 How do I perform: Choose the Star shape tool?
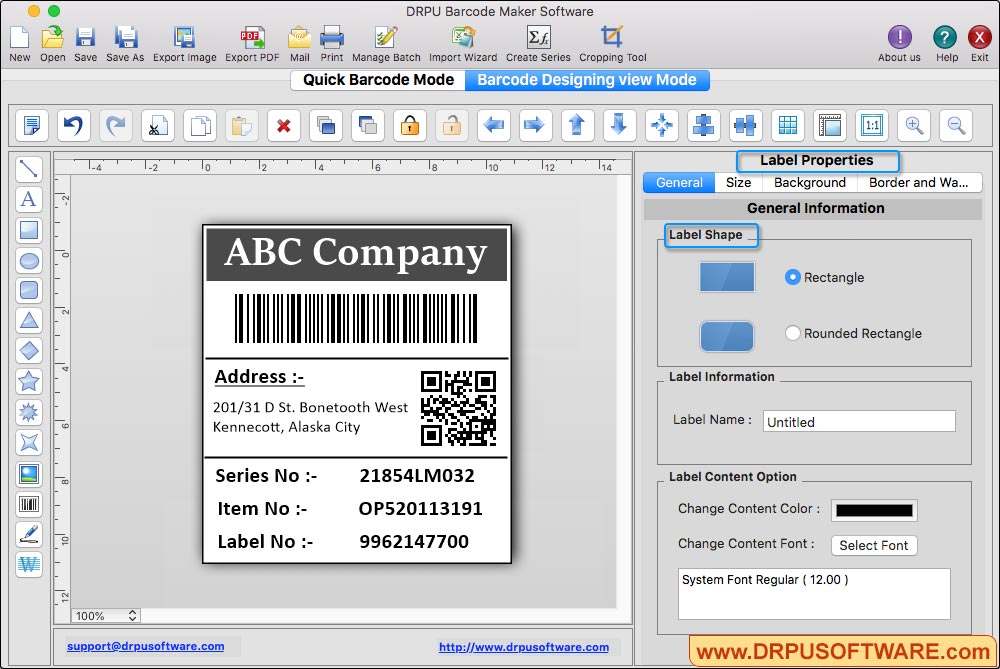point(29,381)
